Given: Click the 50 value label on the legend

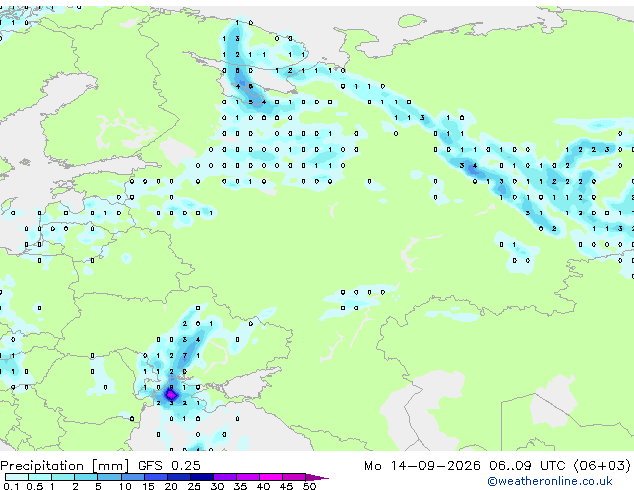Looking at the screenshot, I should click(309, 486).
